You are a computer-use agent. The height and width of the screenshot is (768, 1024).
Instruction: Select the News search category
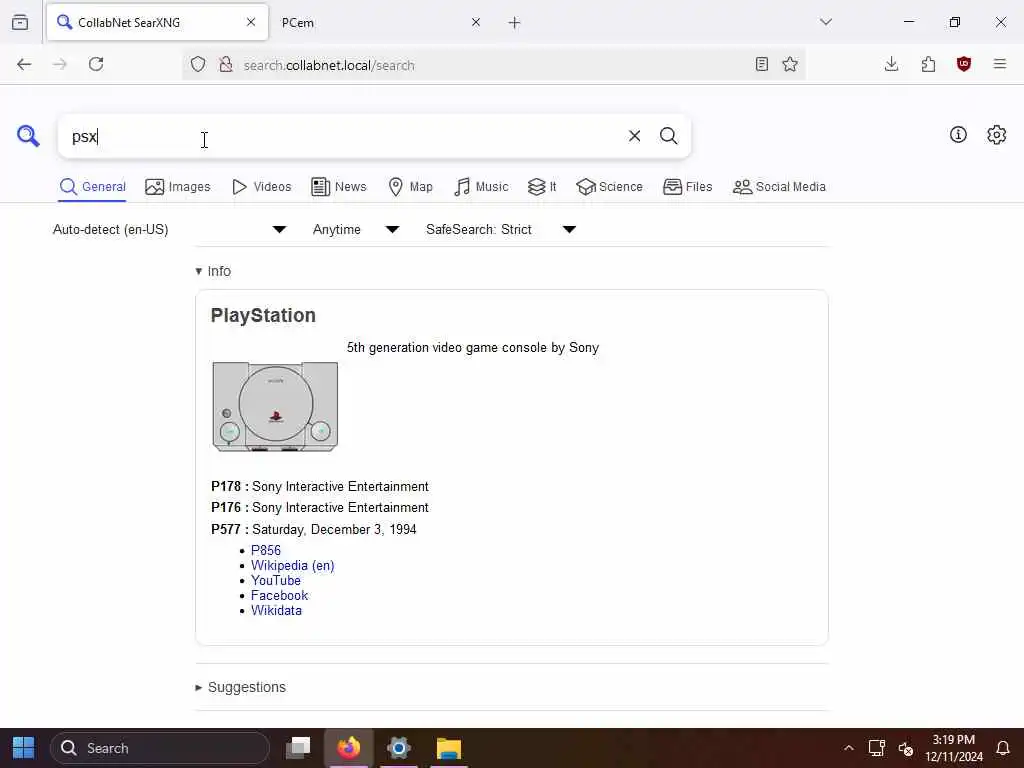339,187
